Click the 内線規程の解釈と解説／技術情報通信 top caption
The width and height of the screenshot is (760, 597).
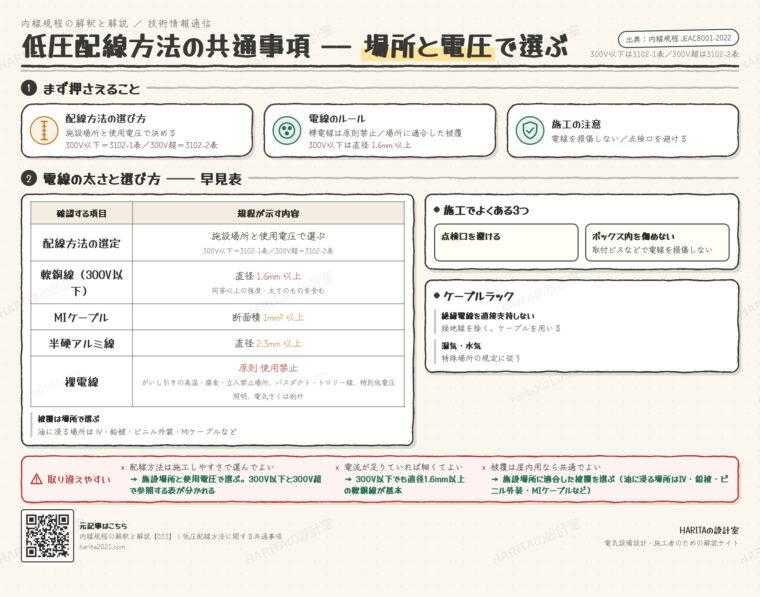pos(116,23)
